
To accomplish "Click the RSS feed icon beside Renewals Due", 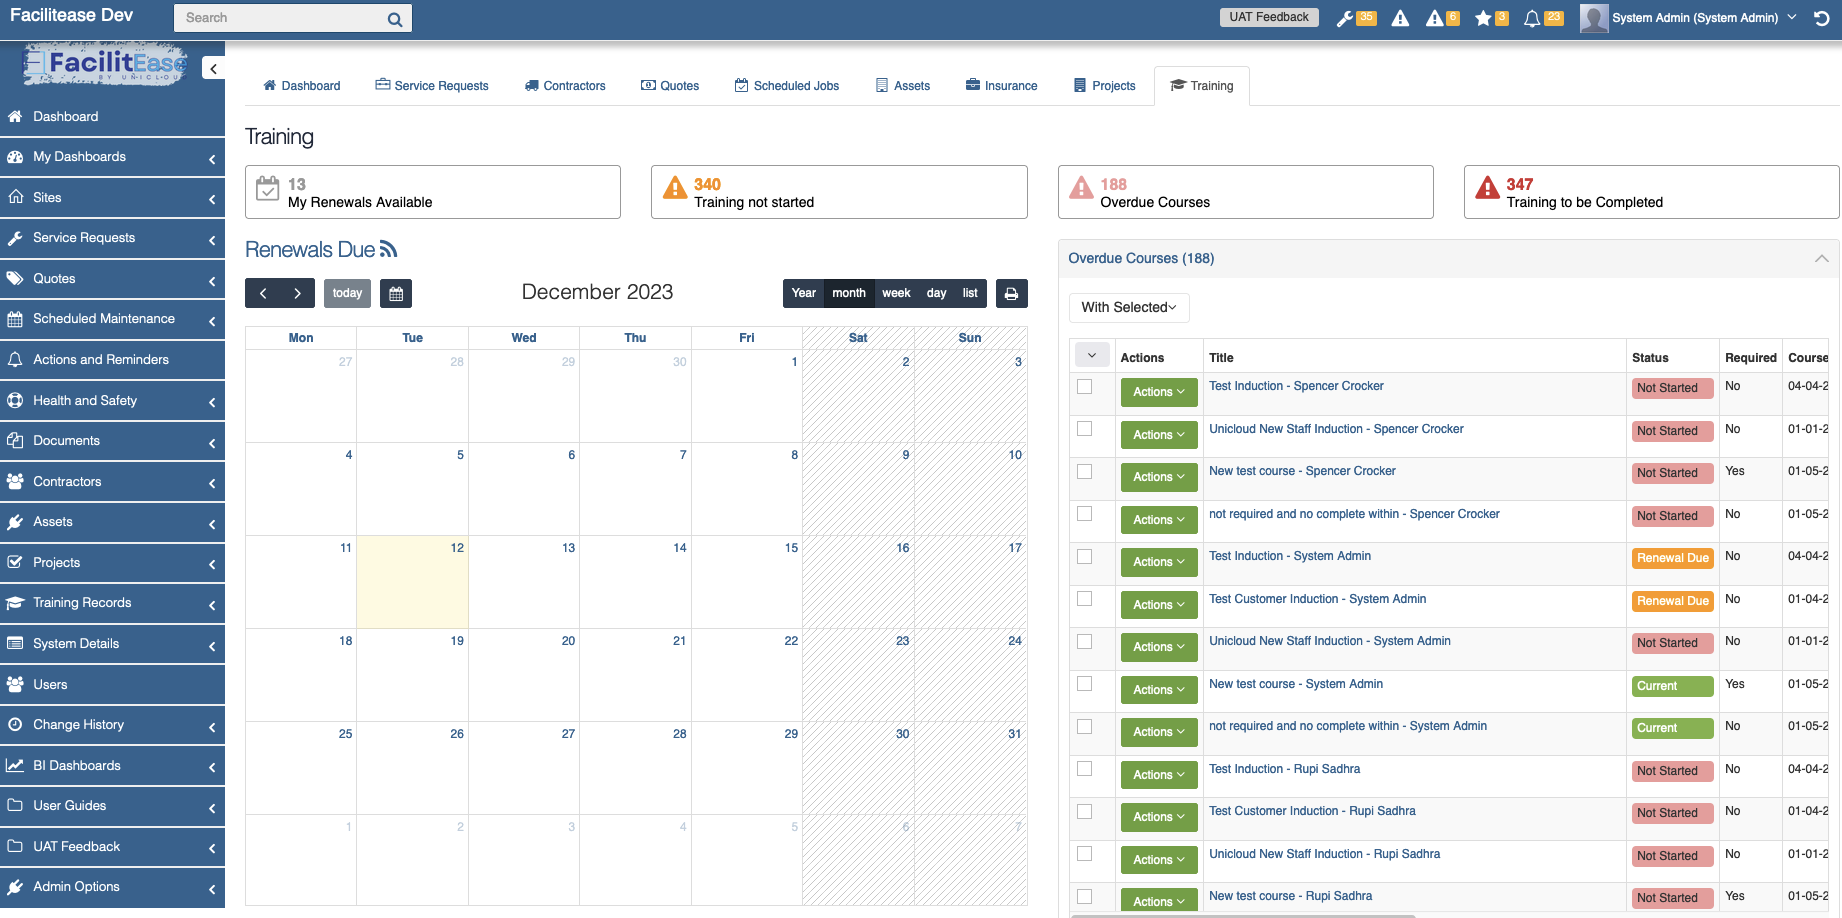I will (x=389, y=249).
